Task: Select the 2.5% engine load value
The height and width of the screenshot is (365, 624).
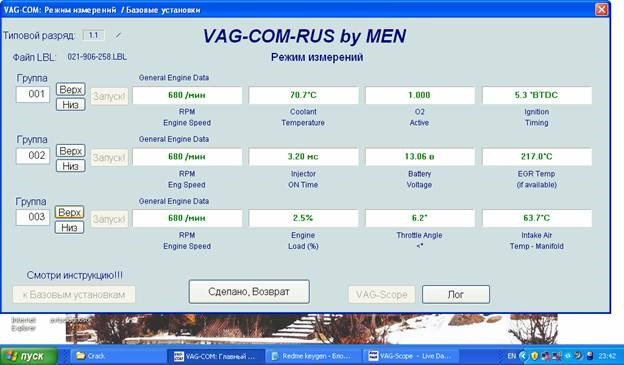Action: pyautogui.click(x=304, y=218)
